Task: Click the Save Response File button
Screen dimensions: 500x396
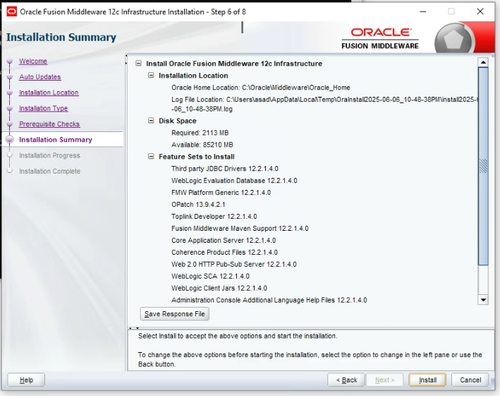Action: click(175, 314)
